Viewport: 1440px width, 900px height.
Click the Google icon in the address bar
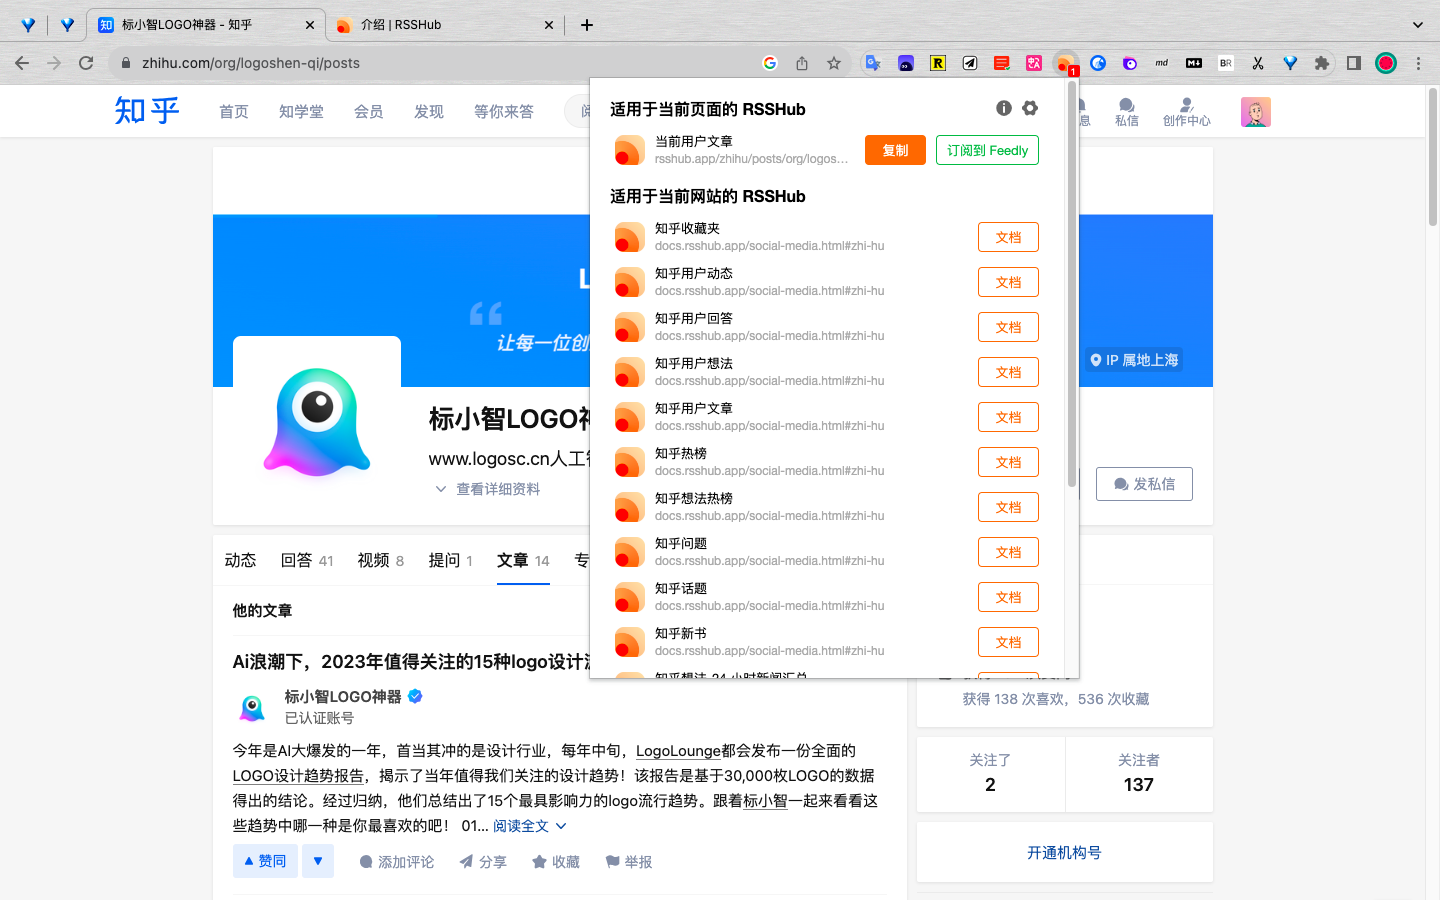pyautogui.click(x=770, y=63)
